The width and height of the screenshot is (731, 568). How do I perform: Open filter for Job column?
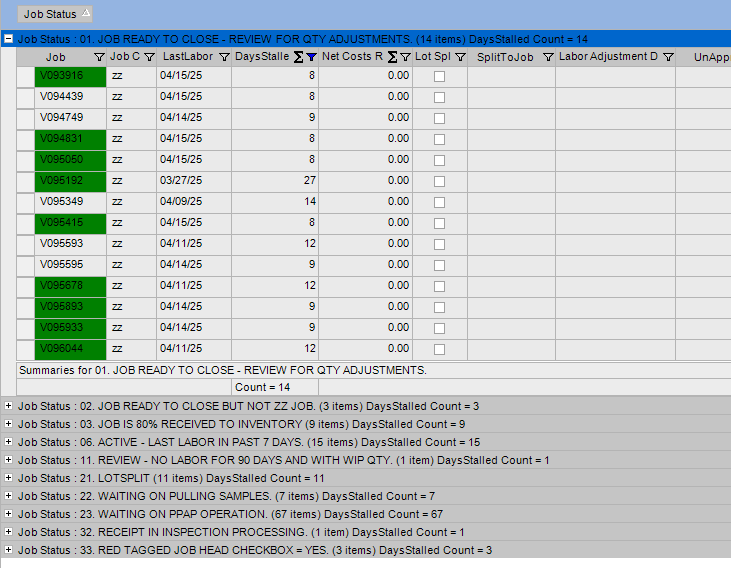point(99,57)
